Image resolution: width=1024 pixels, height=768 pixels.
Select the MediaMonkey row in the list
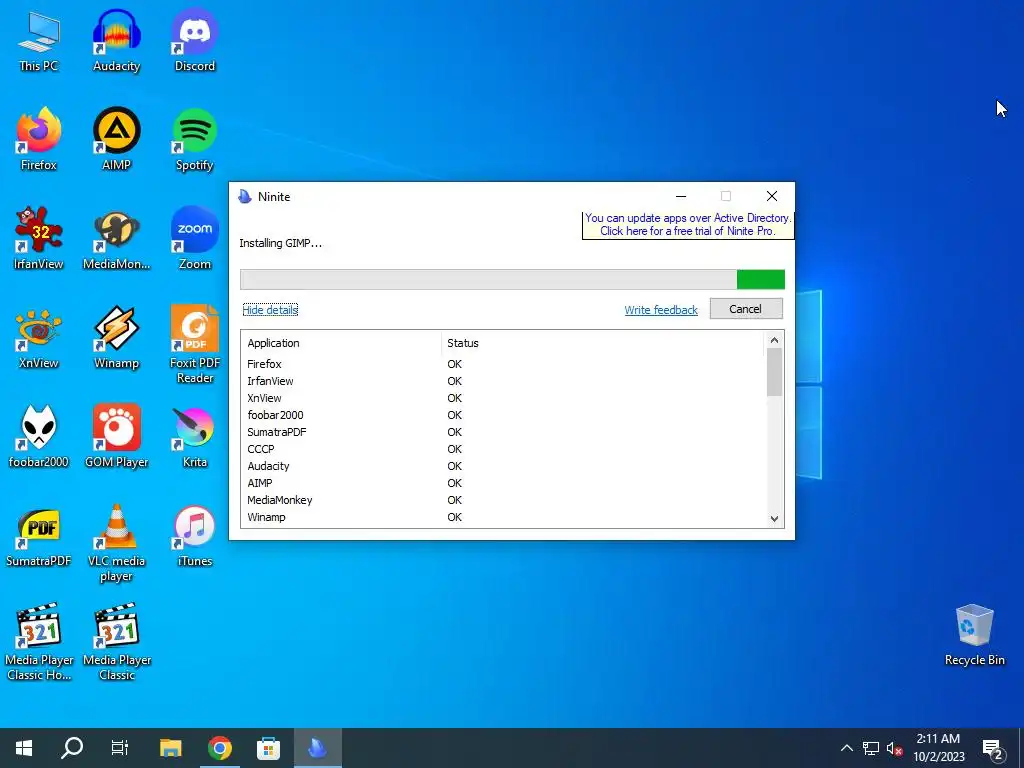click(503, 500)
